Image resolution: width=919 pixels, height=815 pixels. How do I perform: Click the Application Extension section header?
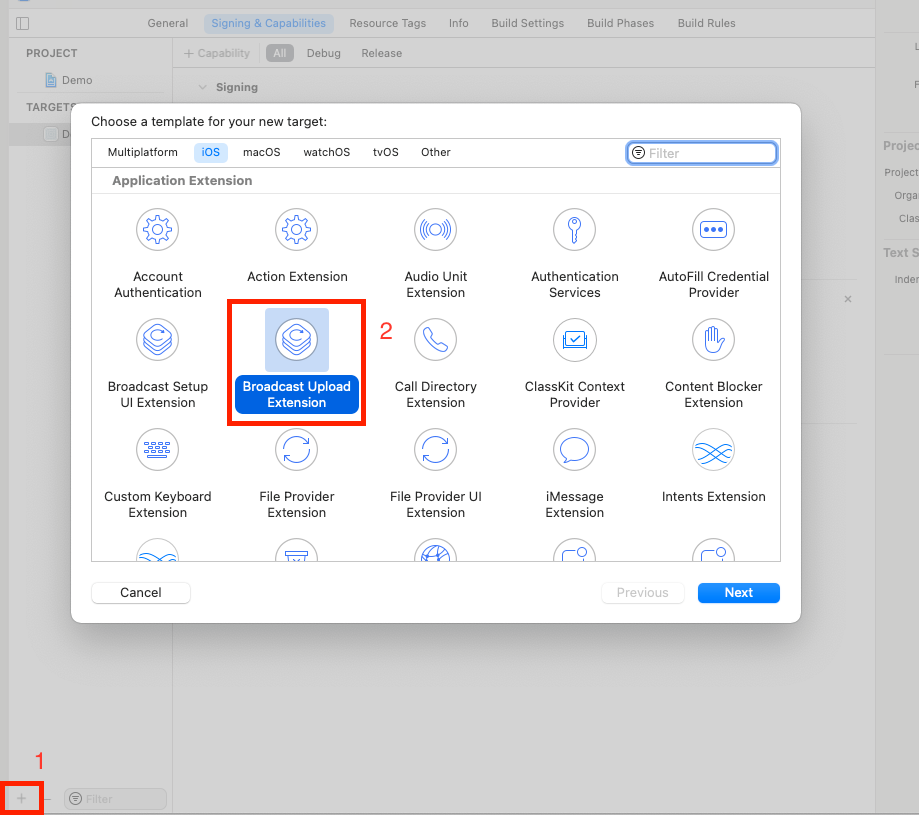[x=182, y=180]
